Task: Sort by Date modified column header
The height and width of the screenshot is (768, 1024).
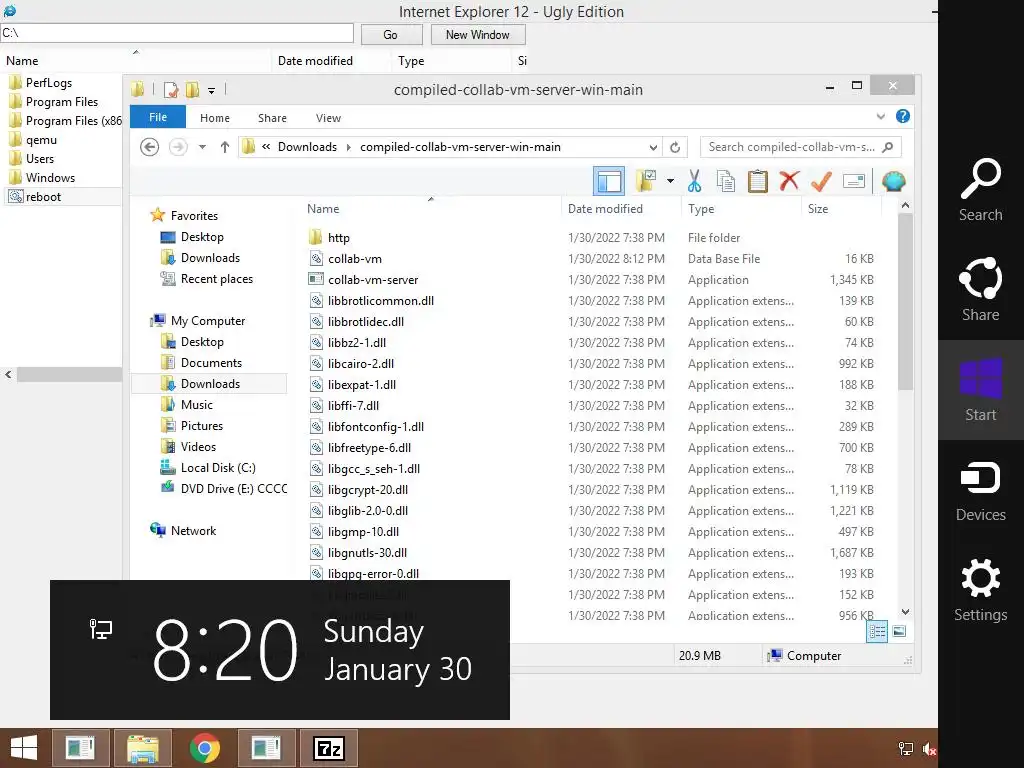Action: [605, 209]
